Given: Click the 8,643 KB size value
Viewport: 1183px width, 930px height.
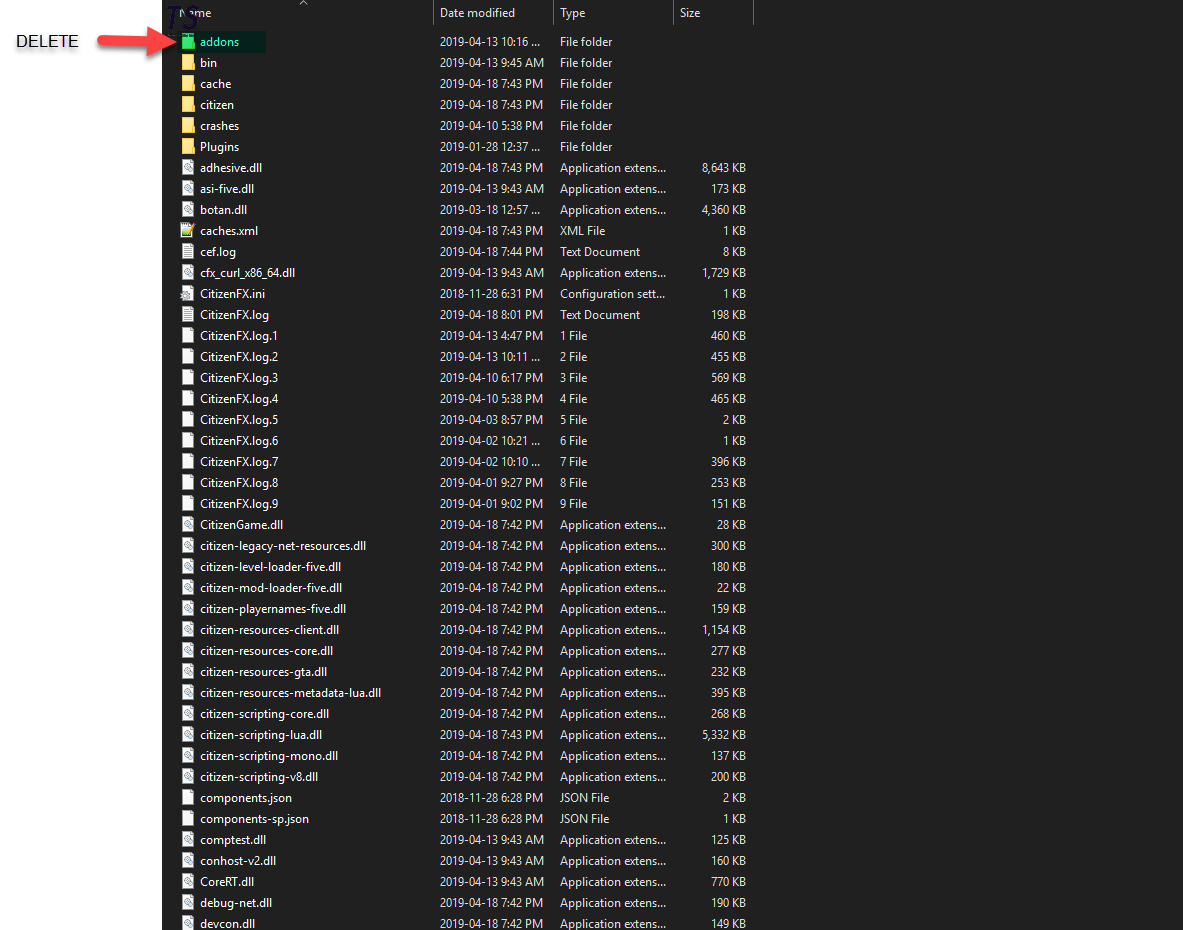Looking at the screenshot, I should tap(724, 167).
